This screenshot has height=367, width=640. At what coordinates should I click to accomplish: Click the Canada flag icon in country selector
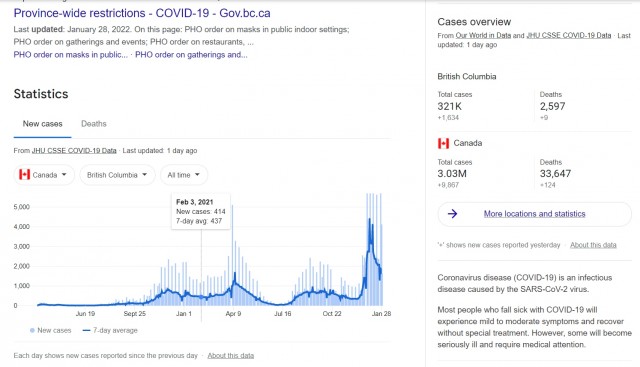coord(24,175)
